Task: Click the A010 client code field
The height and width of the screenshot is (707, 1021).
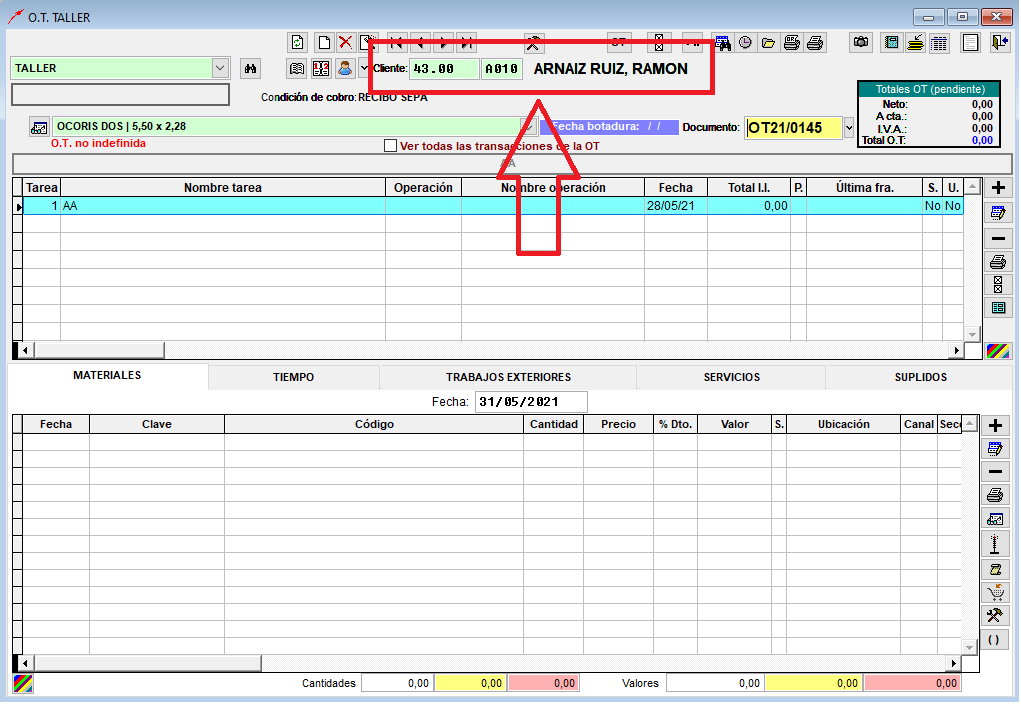Action: [502, 68]
